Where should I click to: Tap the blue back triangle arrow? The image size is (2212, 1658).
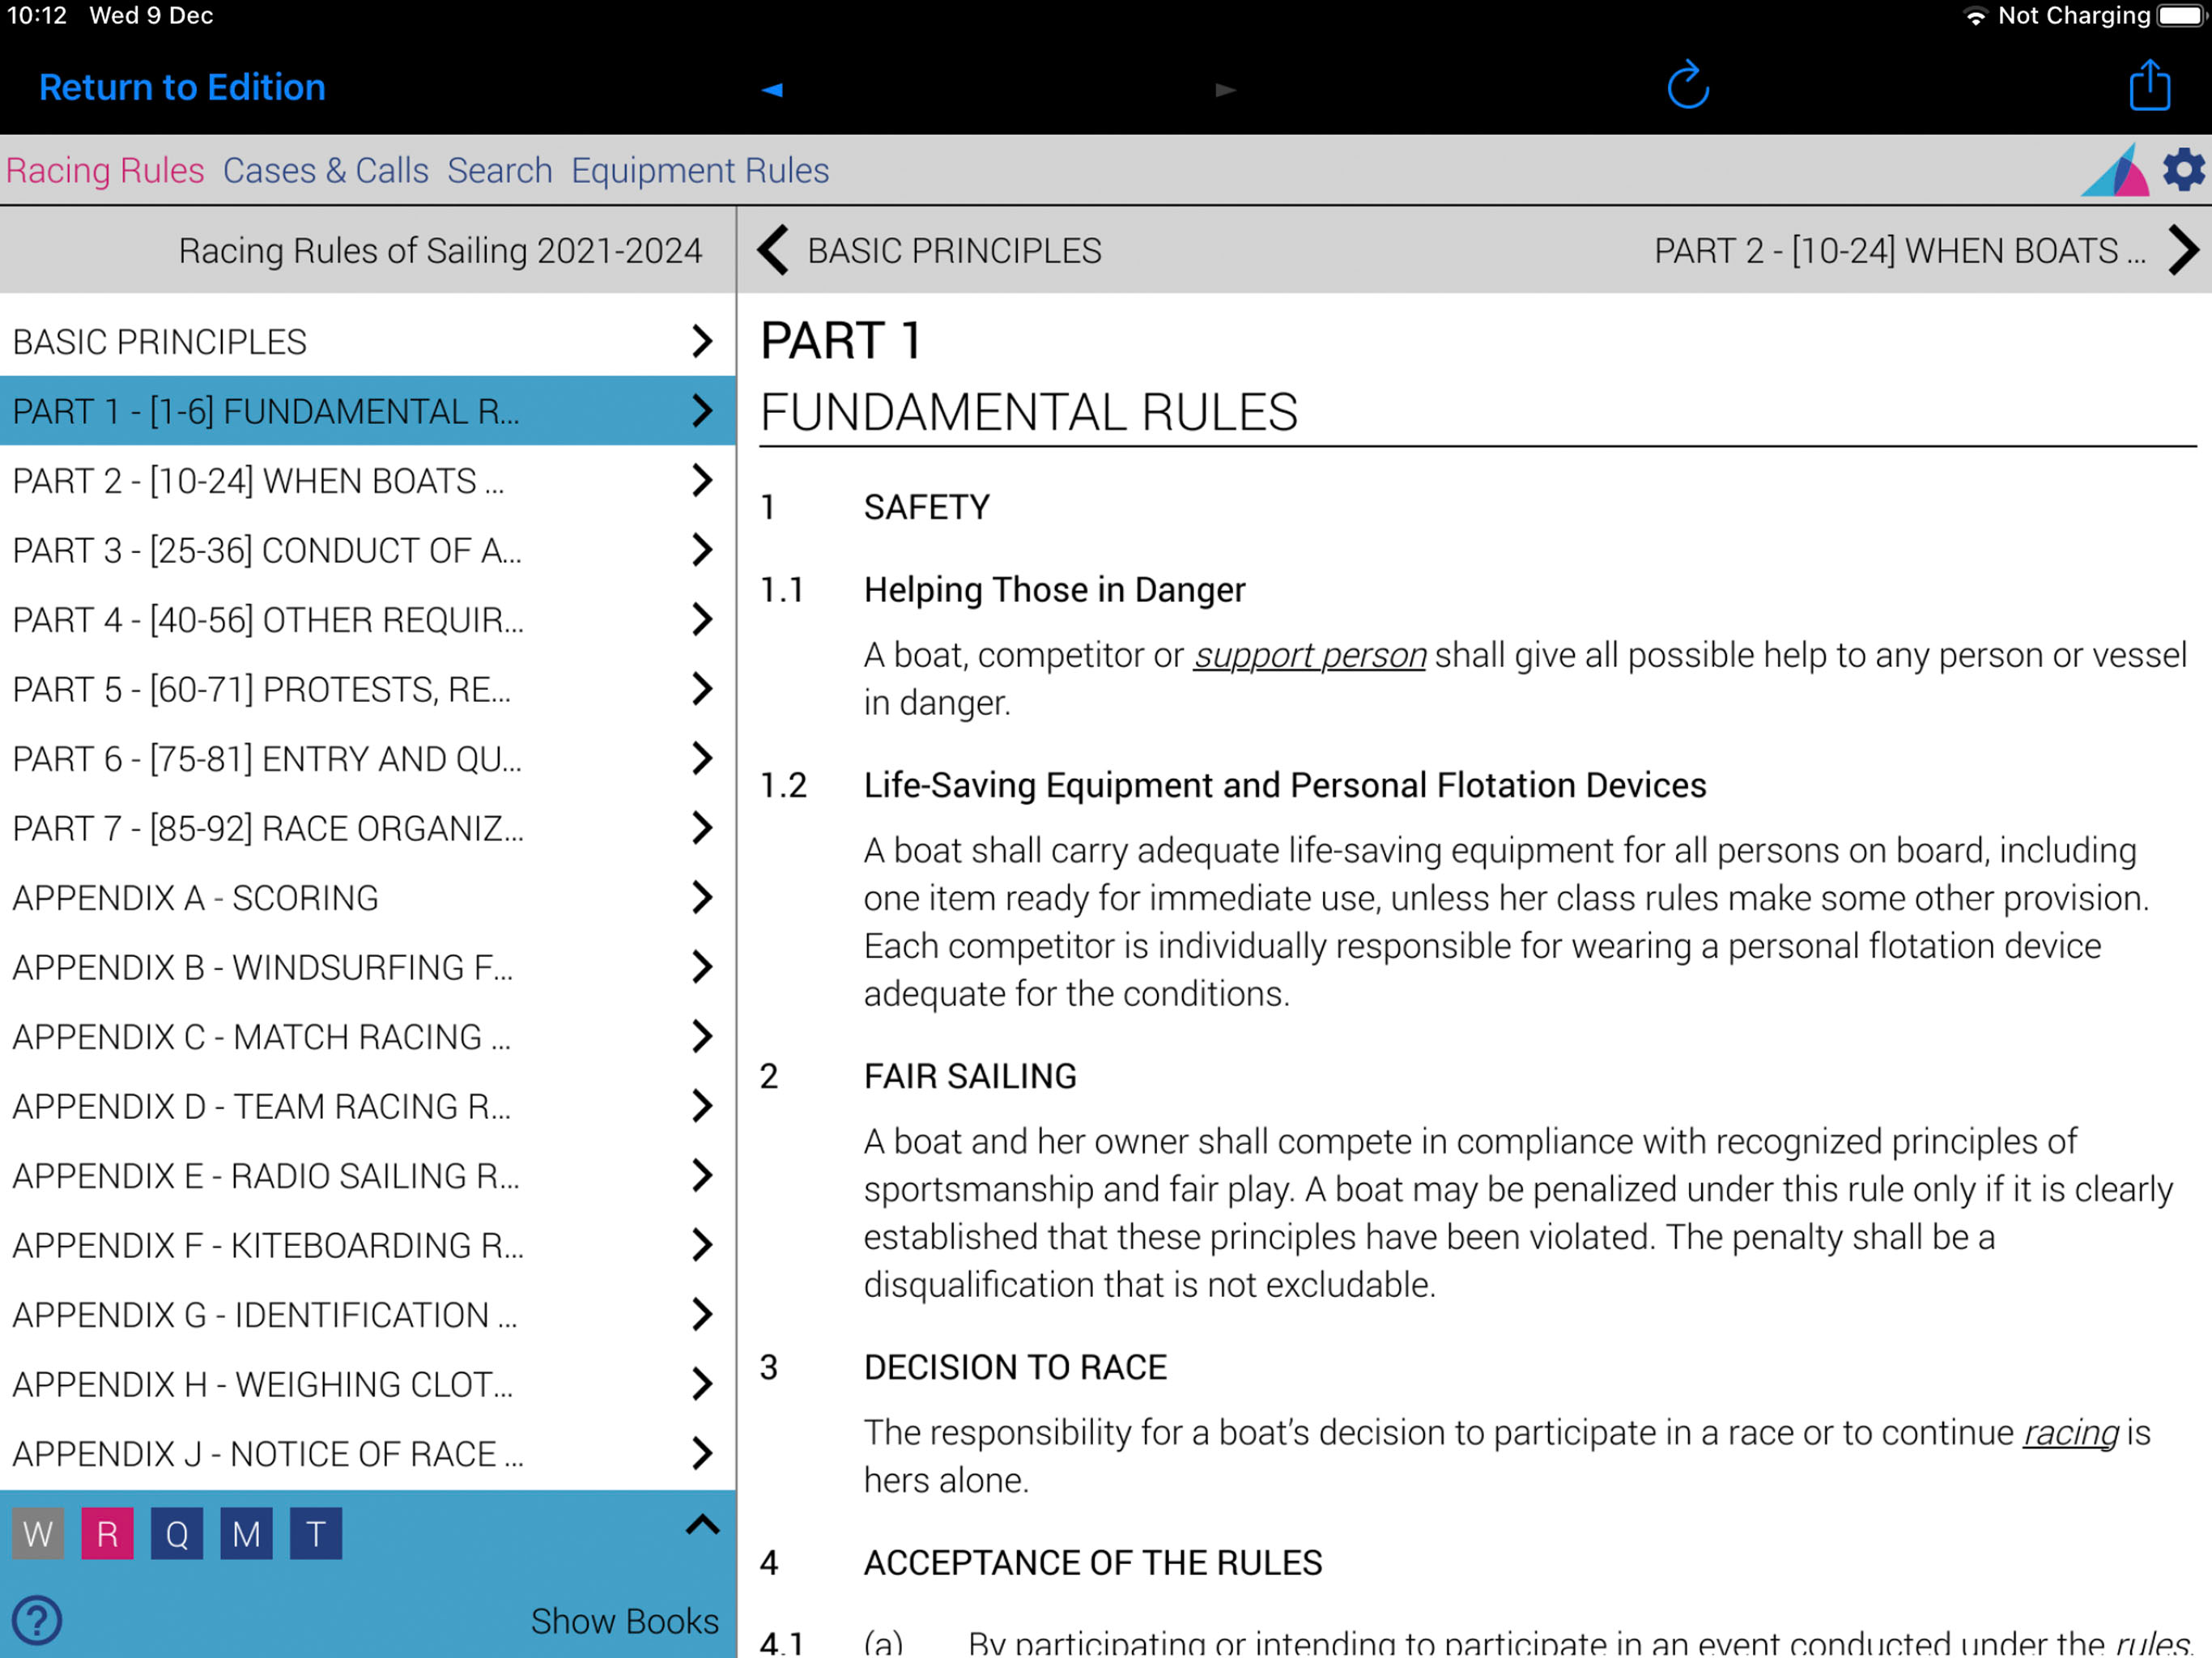tap(772, 90)
